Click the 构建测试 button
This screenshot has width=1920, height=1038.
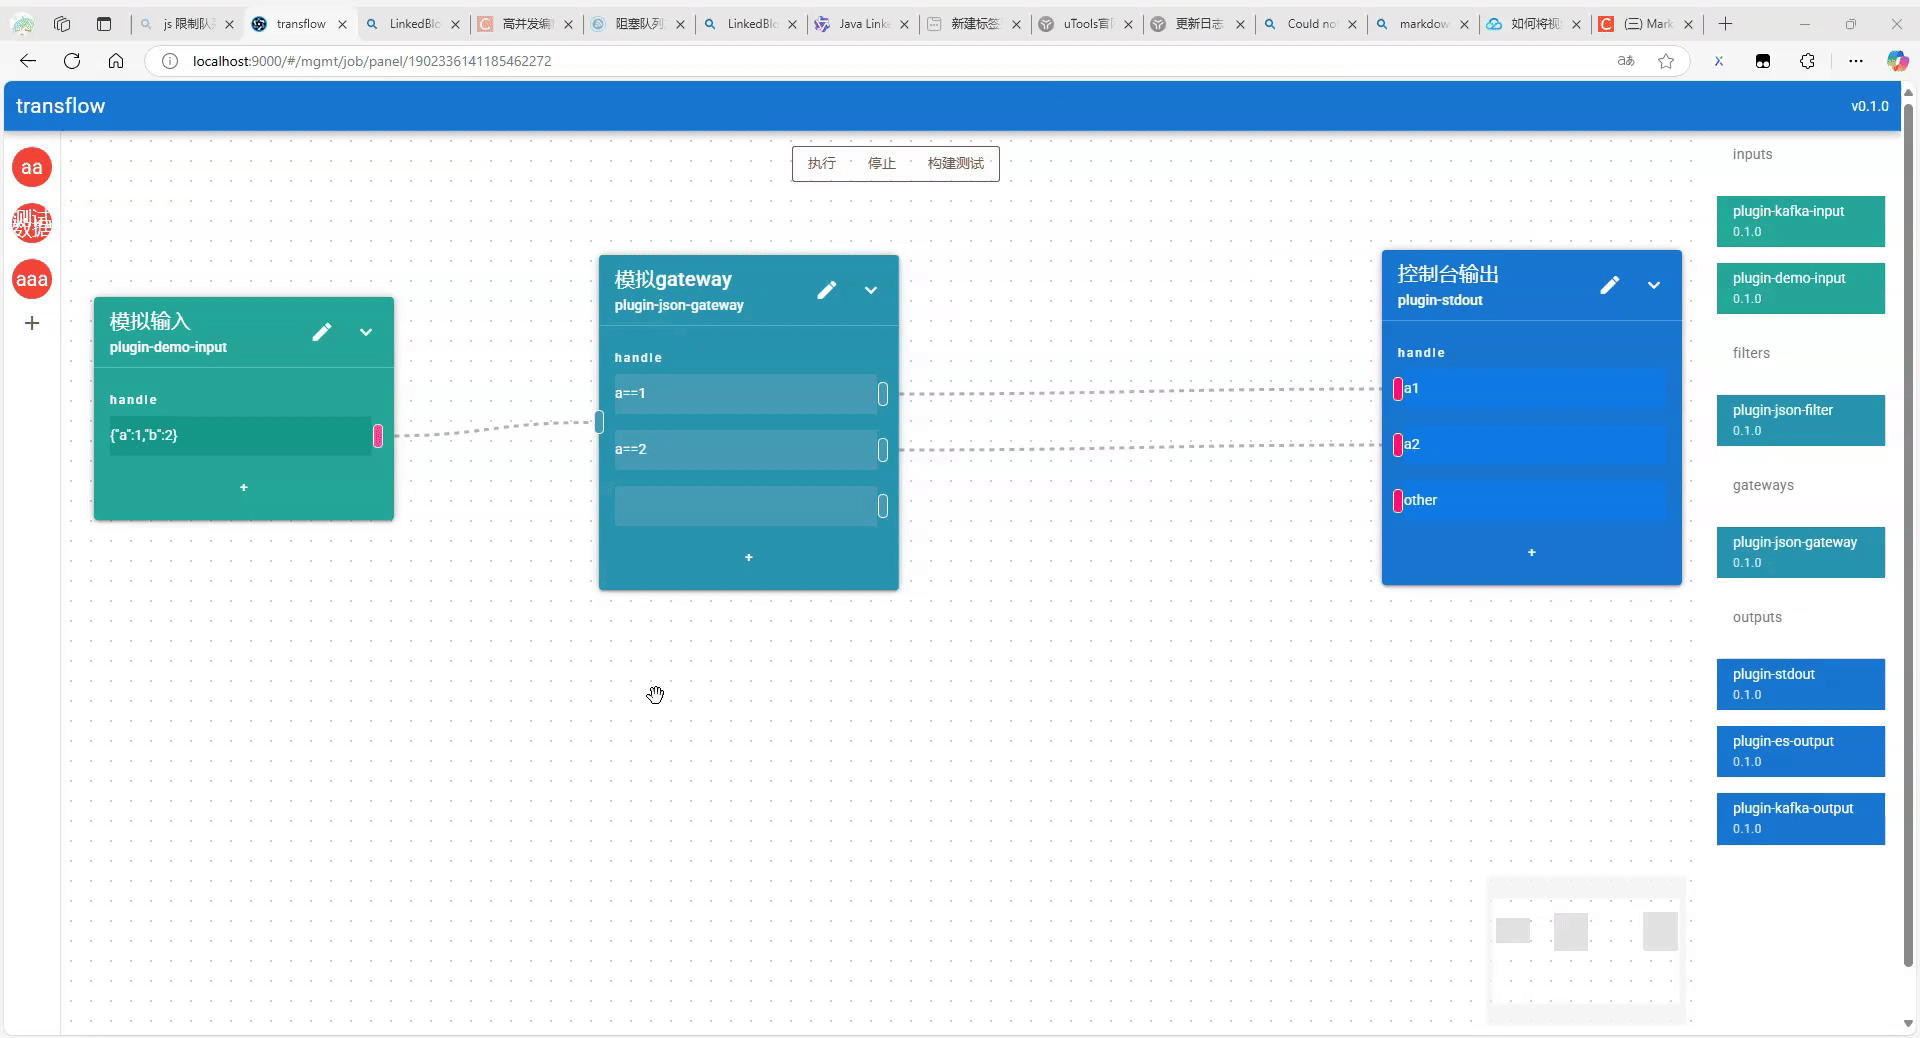[956, 163]
